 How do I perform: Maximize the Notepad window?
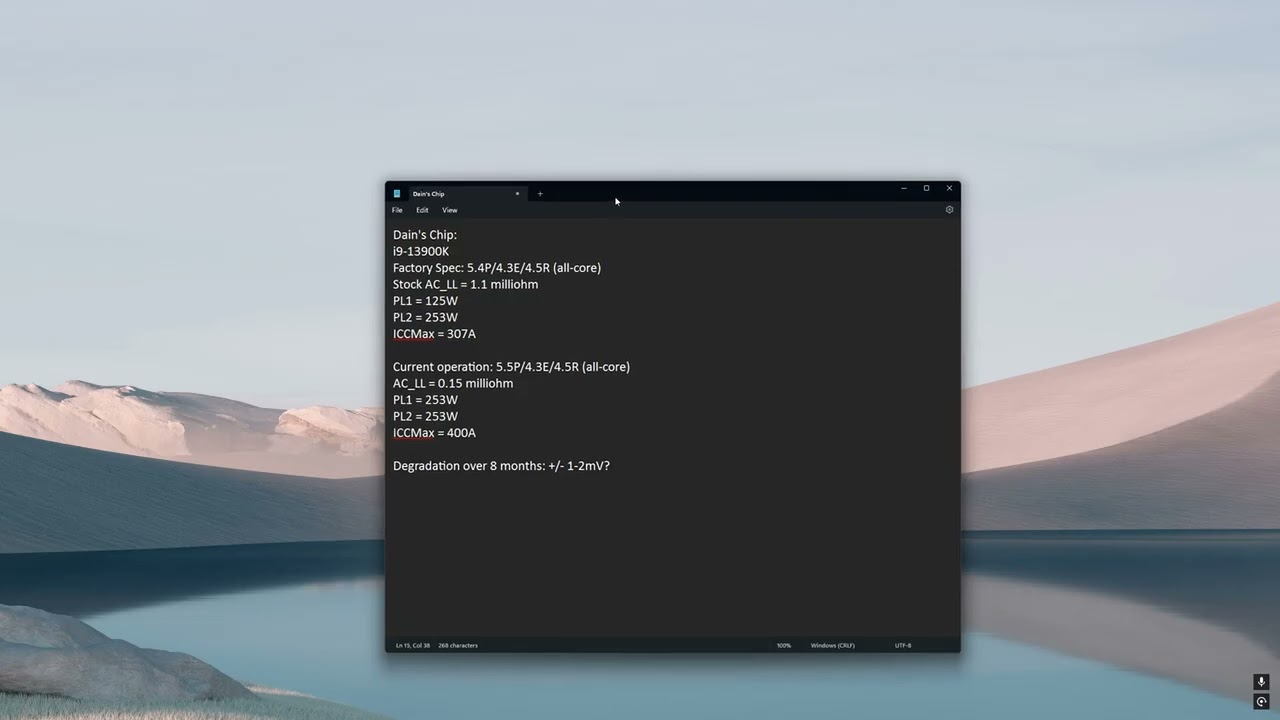coord(926,188)
